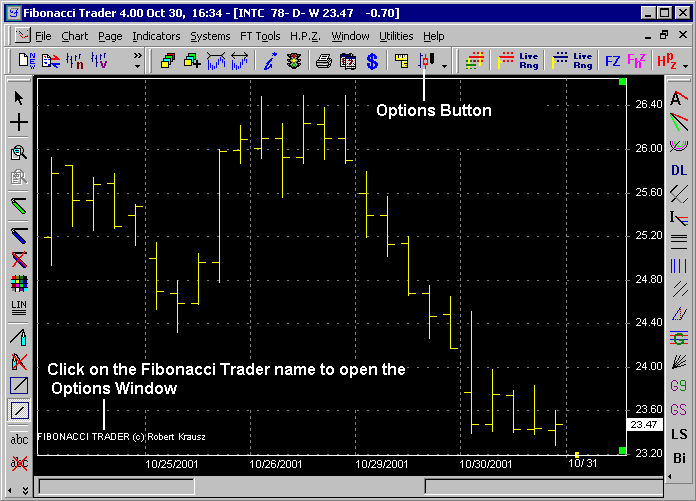The image size is (696, 501).
Task: Click the magenta FhZ button
Action: [x=636, y=61]
